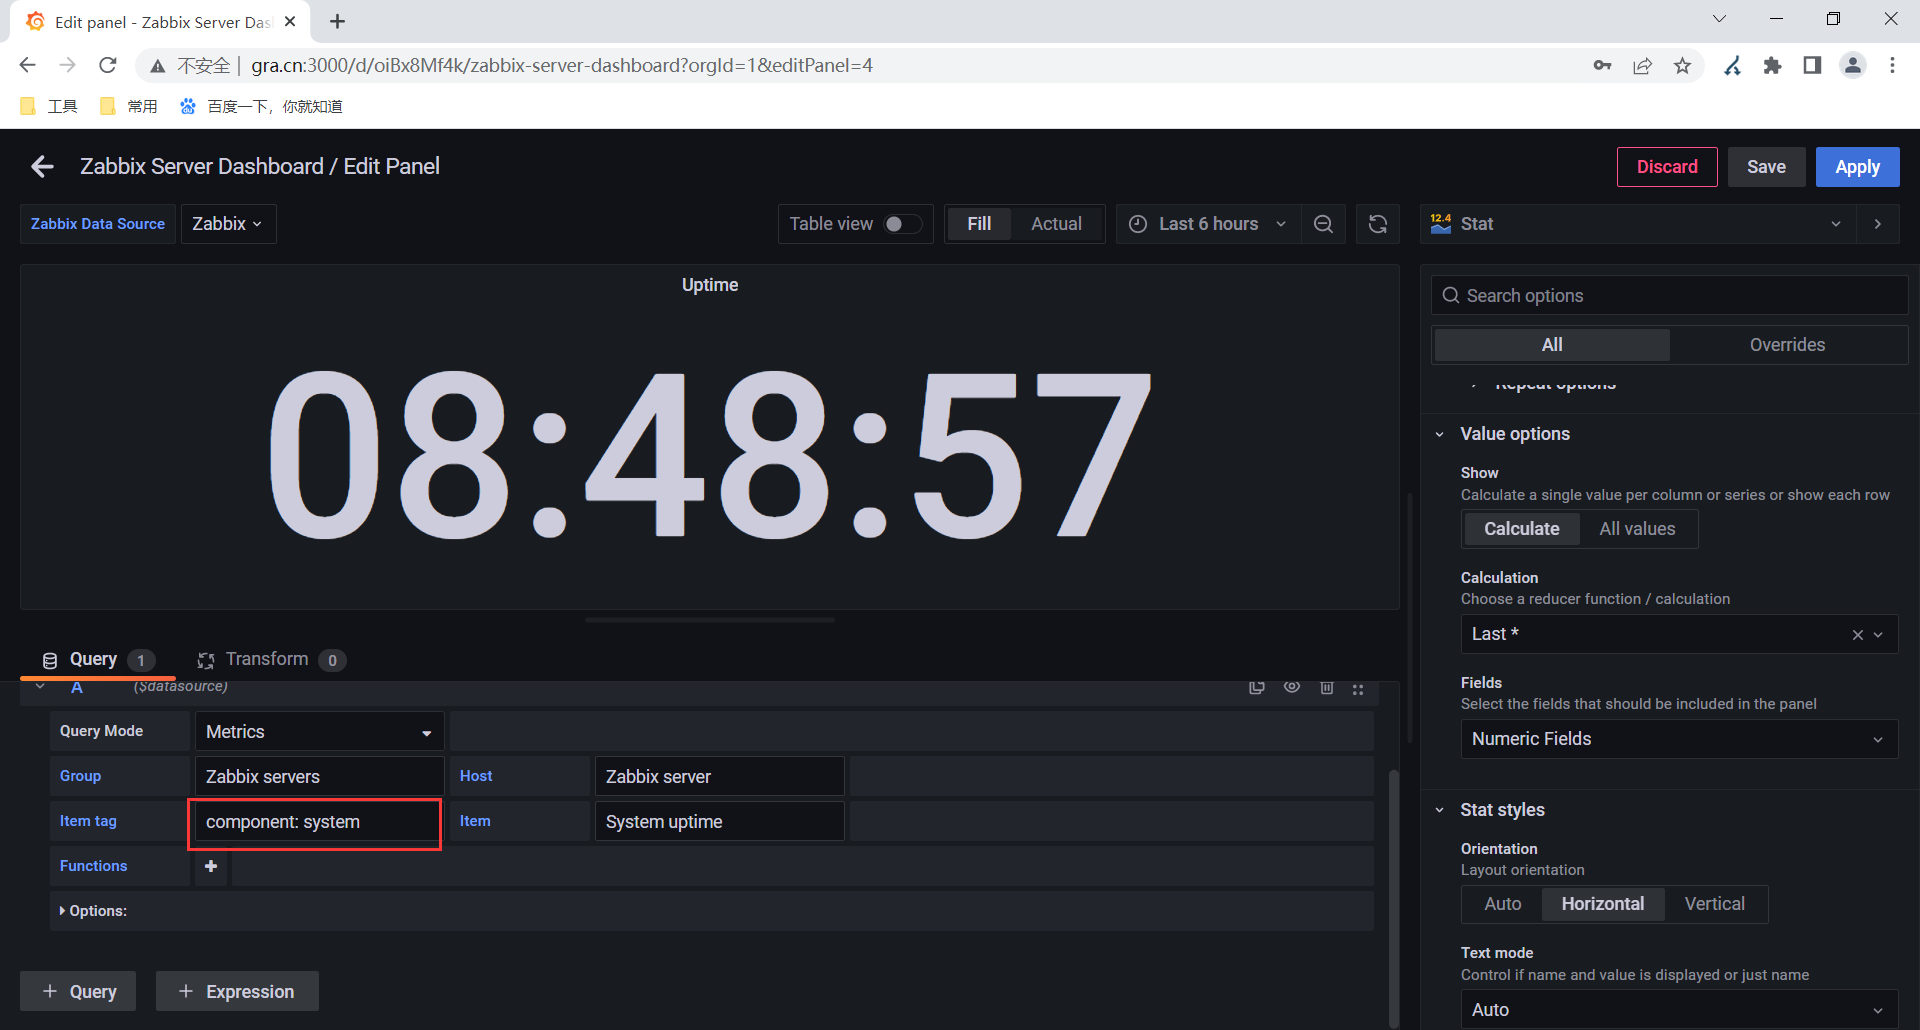Clear the Last * calculation selection
This screenshot has width=1920, height=1030.
(x=1857, y=635)
